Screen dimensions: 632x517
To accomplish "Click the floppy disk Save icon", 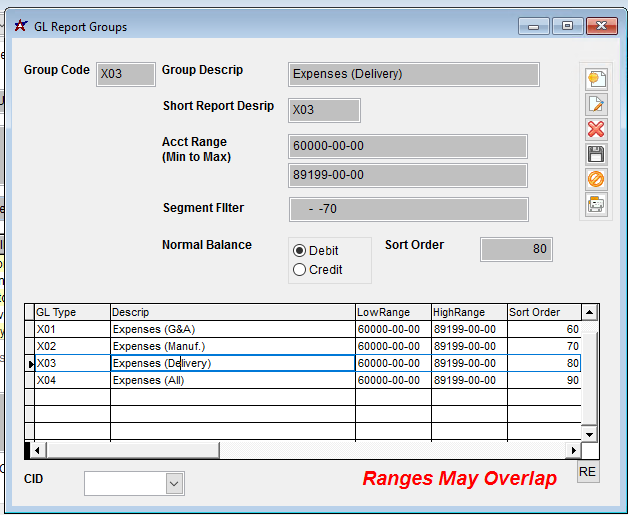I will pos(596,154).
